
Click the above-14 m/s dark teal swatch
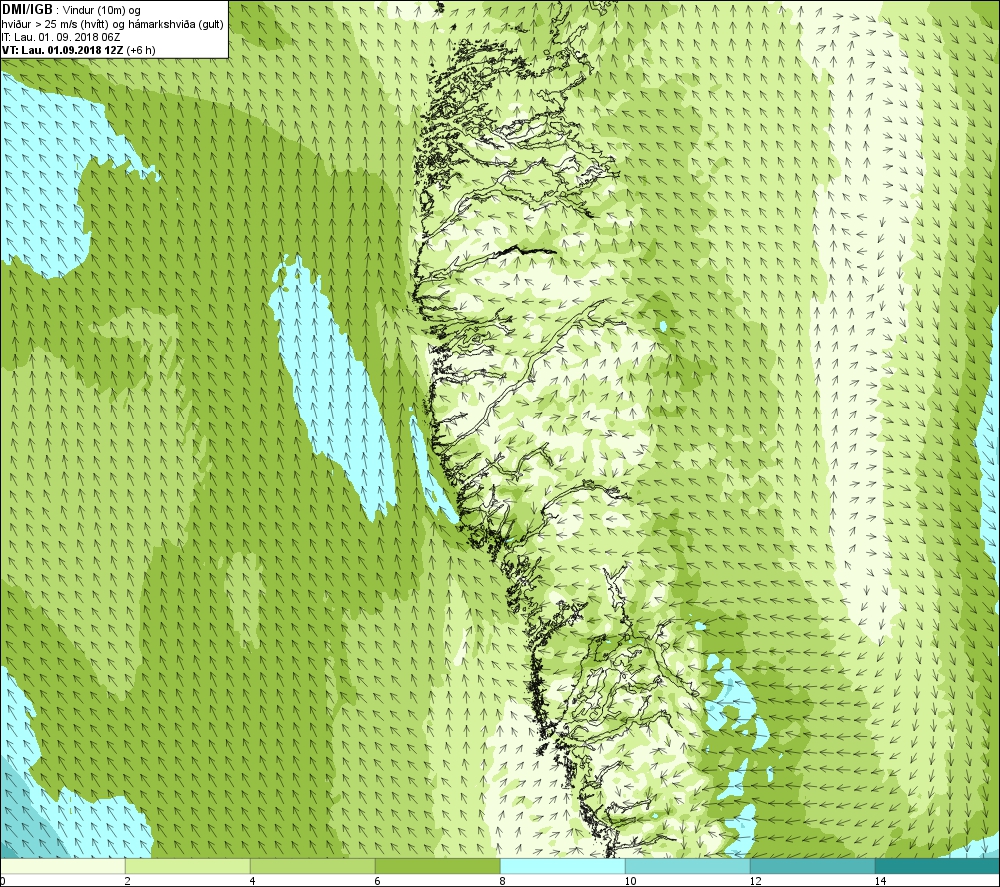(x=937, y=866)
